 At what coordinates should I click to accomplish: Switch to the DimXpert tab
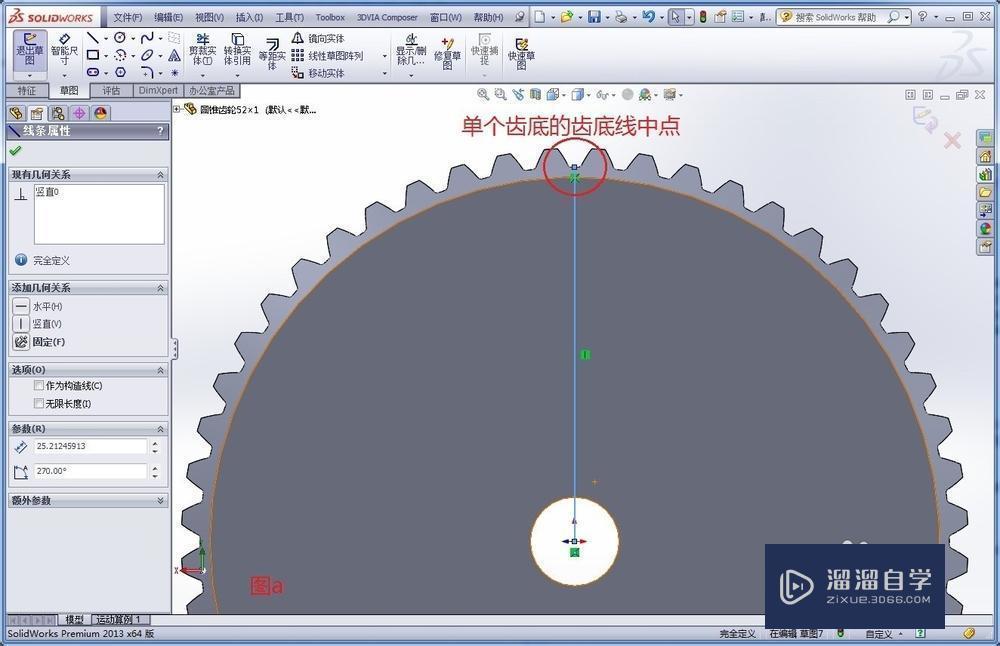coord(158,91)
